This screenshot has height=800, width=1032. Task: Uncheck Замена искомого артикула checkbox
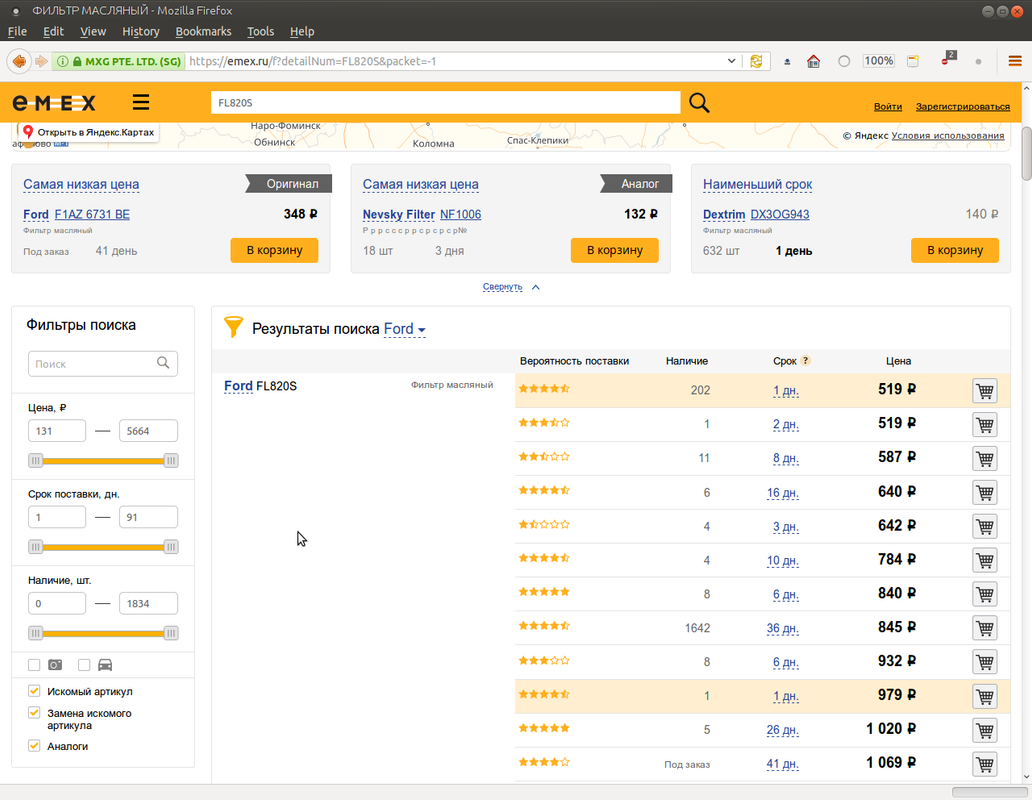click(34, 712)
